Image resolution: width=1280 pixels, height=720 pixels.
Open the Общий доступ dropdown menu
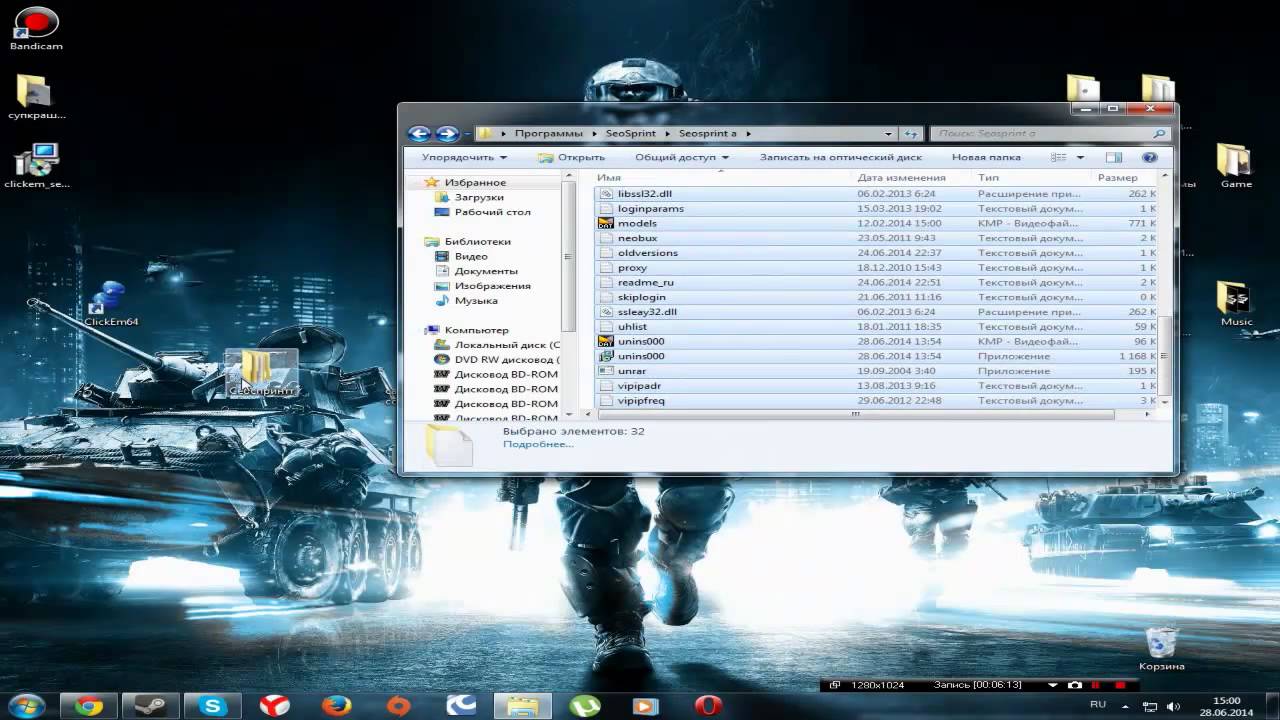click(682, 157)
